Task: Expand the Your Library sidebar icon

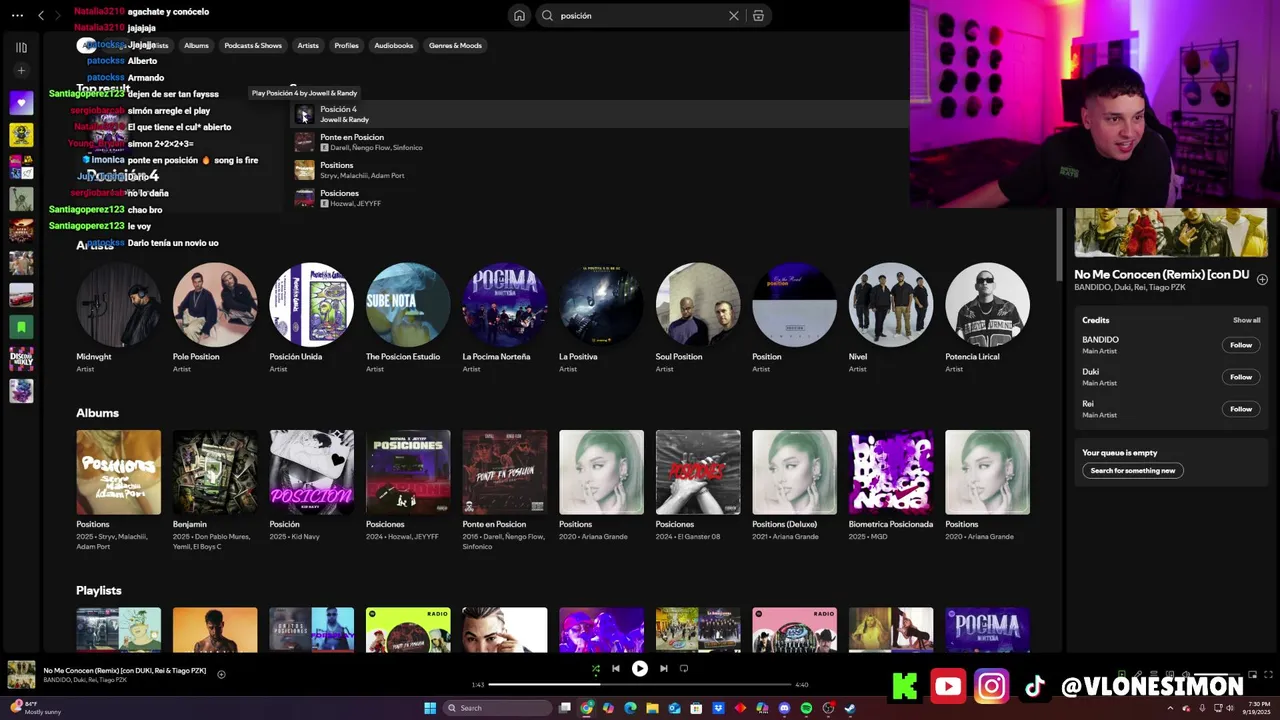Action: (21, 47)
